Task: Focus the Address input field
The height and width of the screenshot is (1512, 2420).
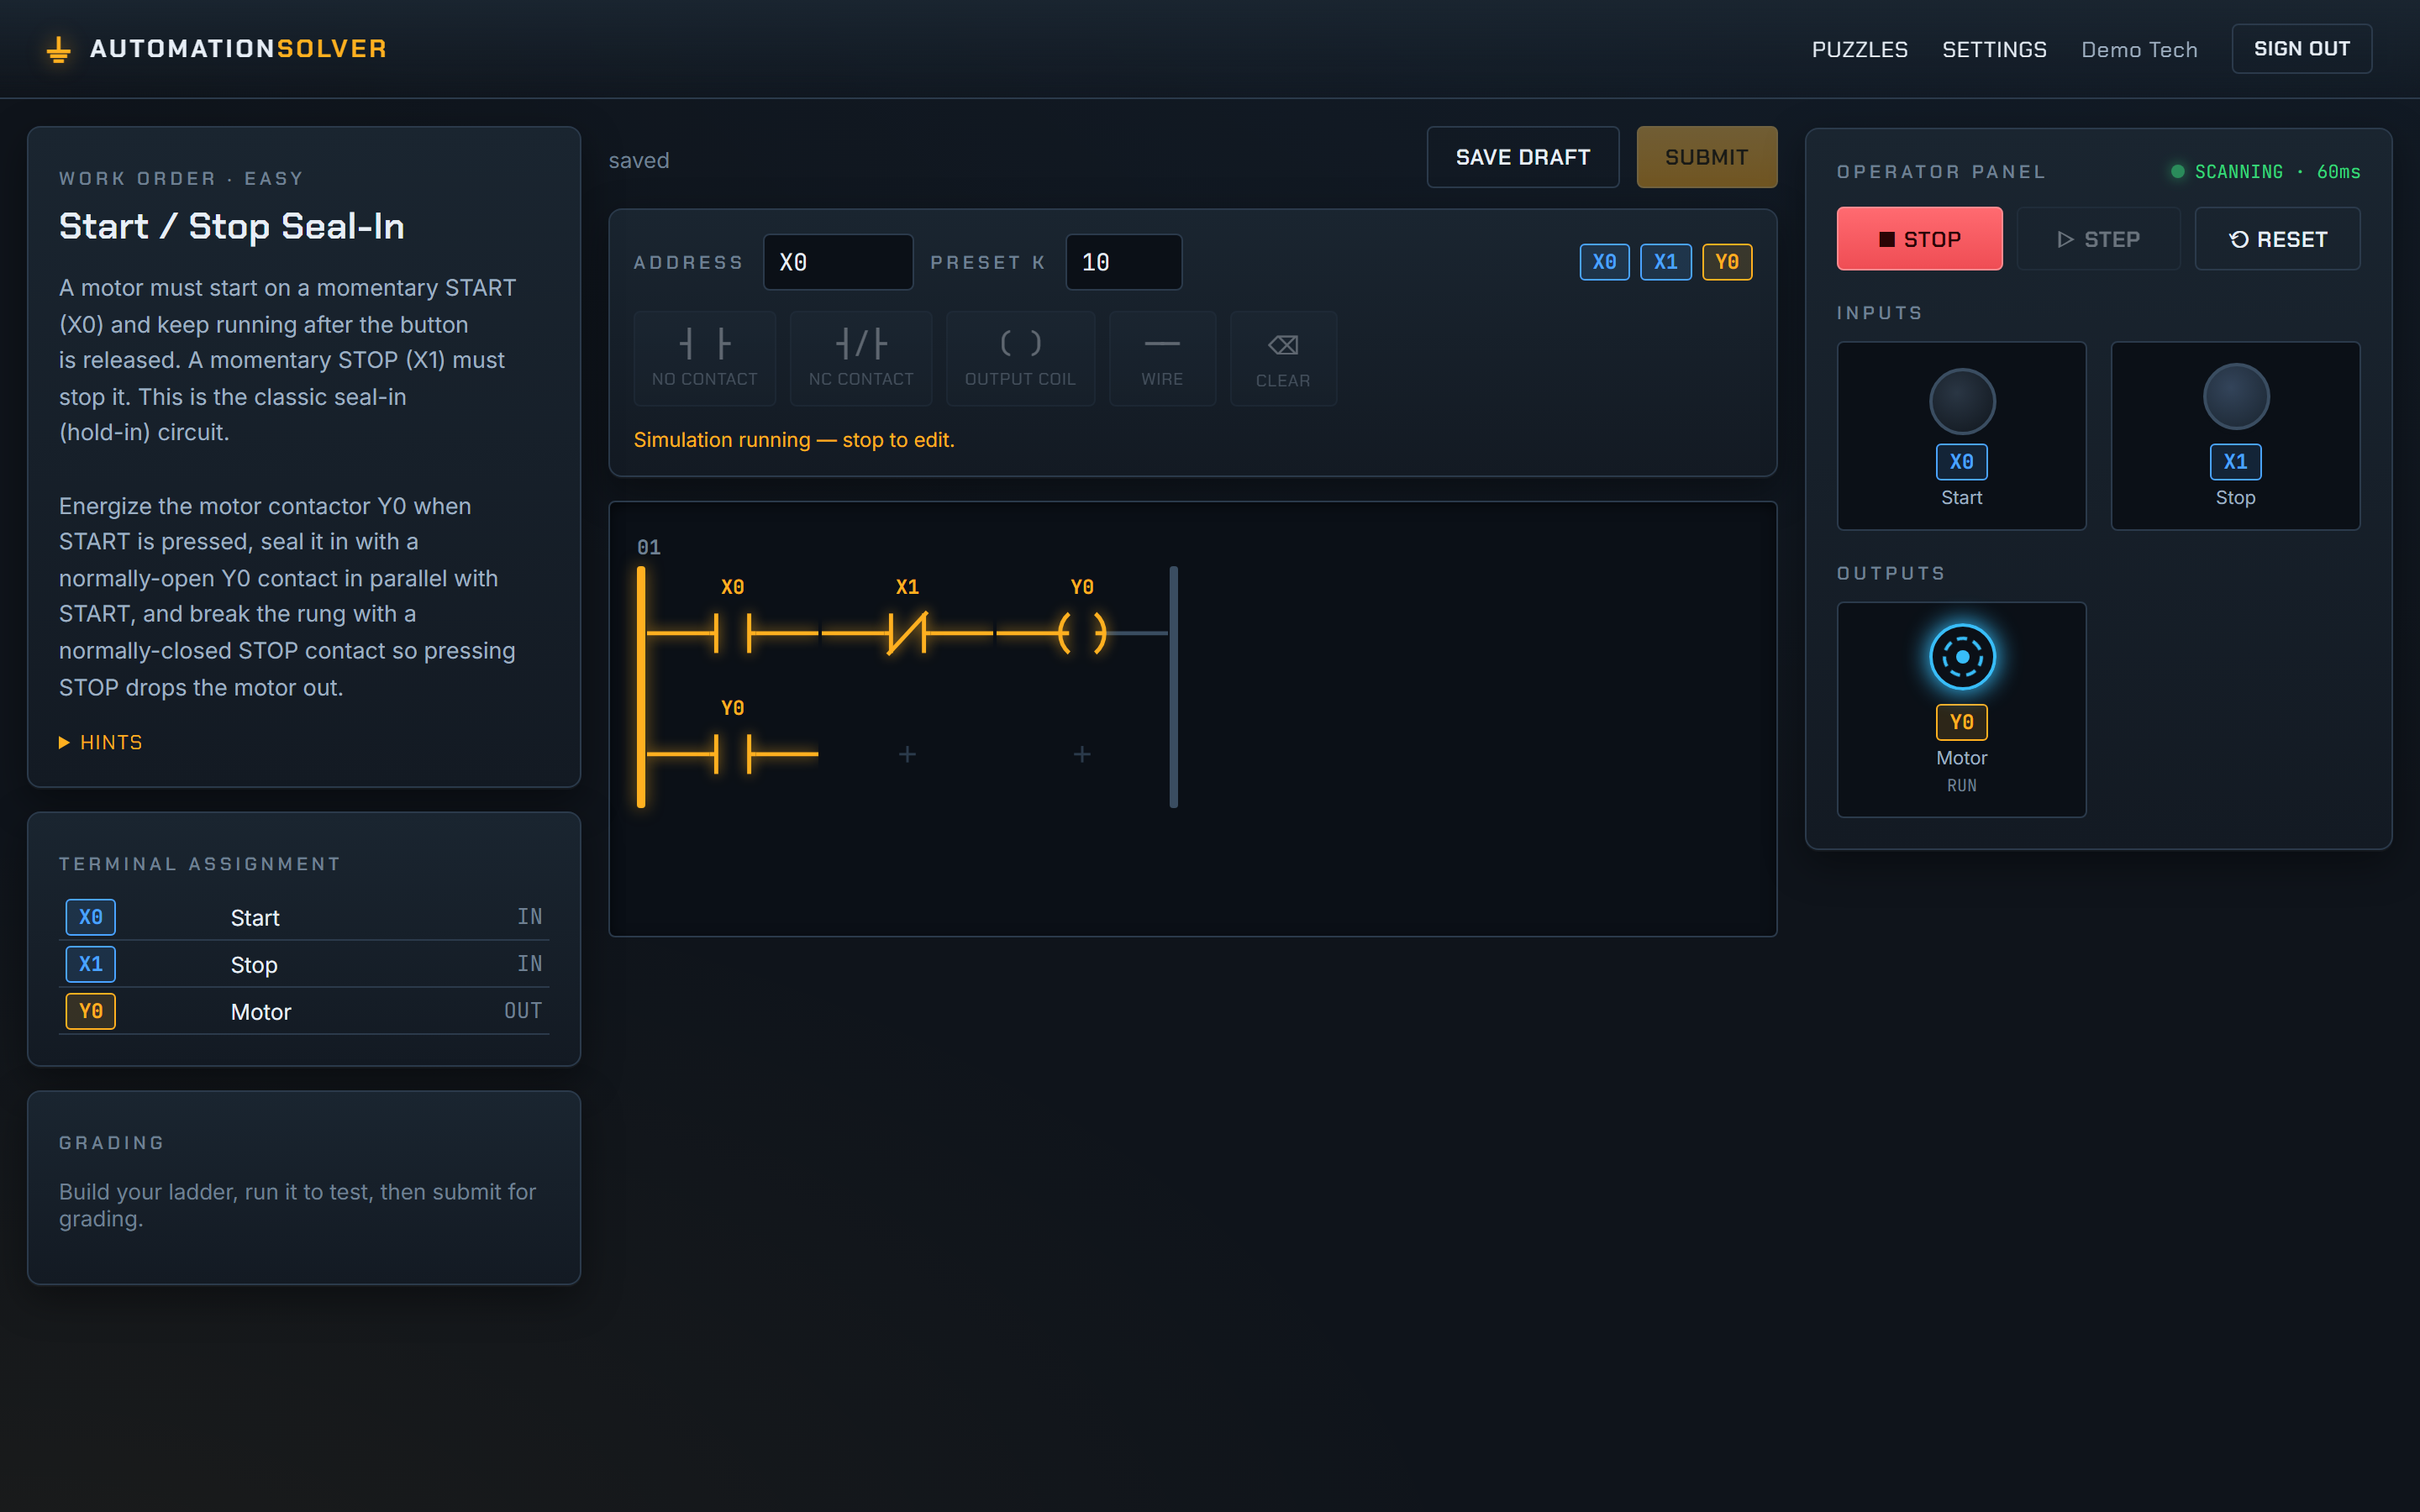Action: pos(838,262)
